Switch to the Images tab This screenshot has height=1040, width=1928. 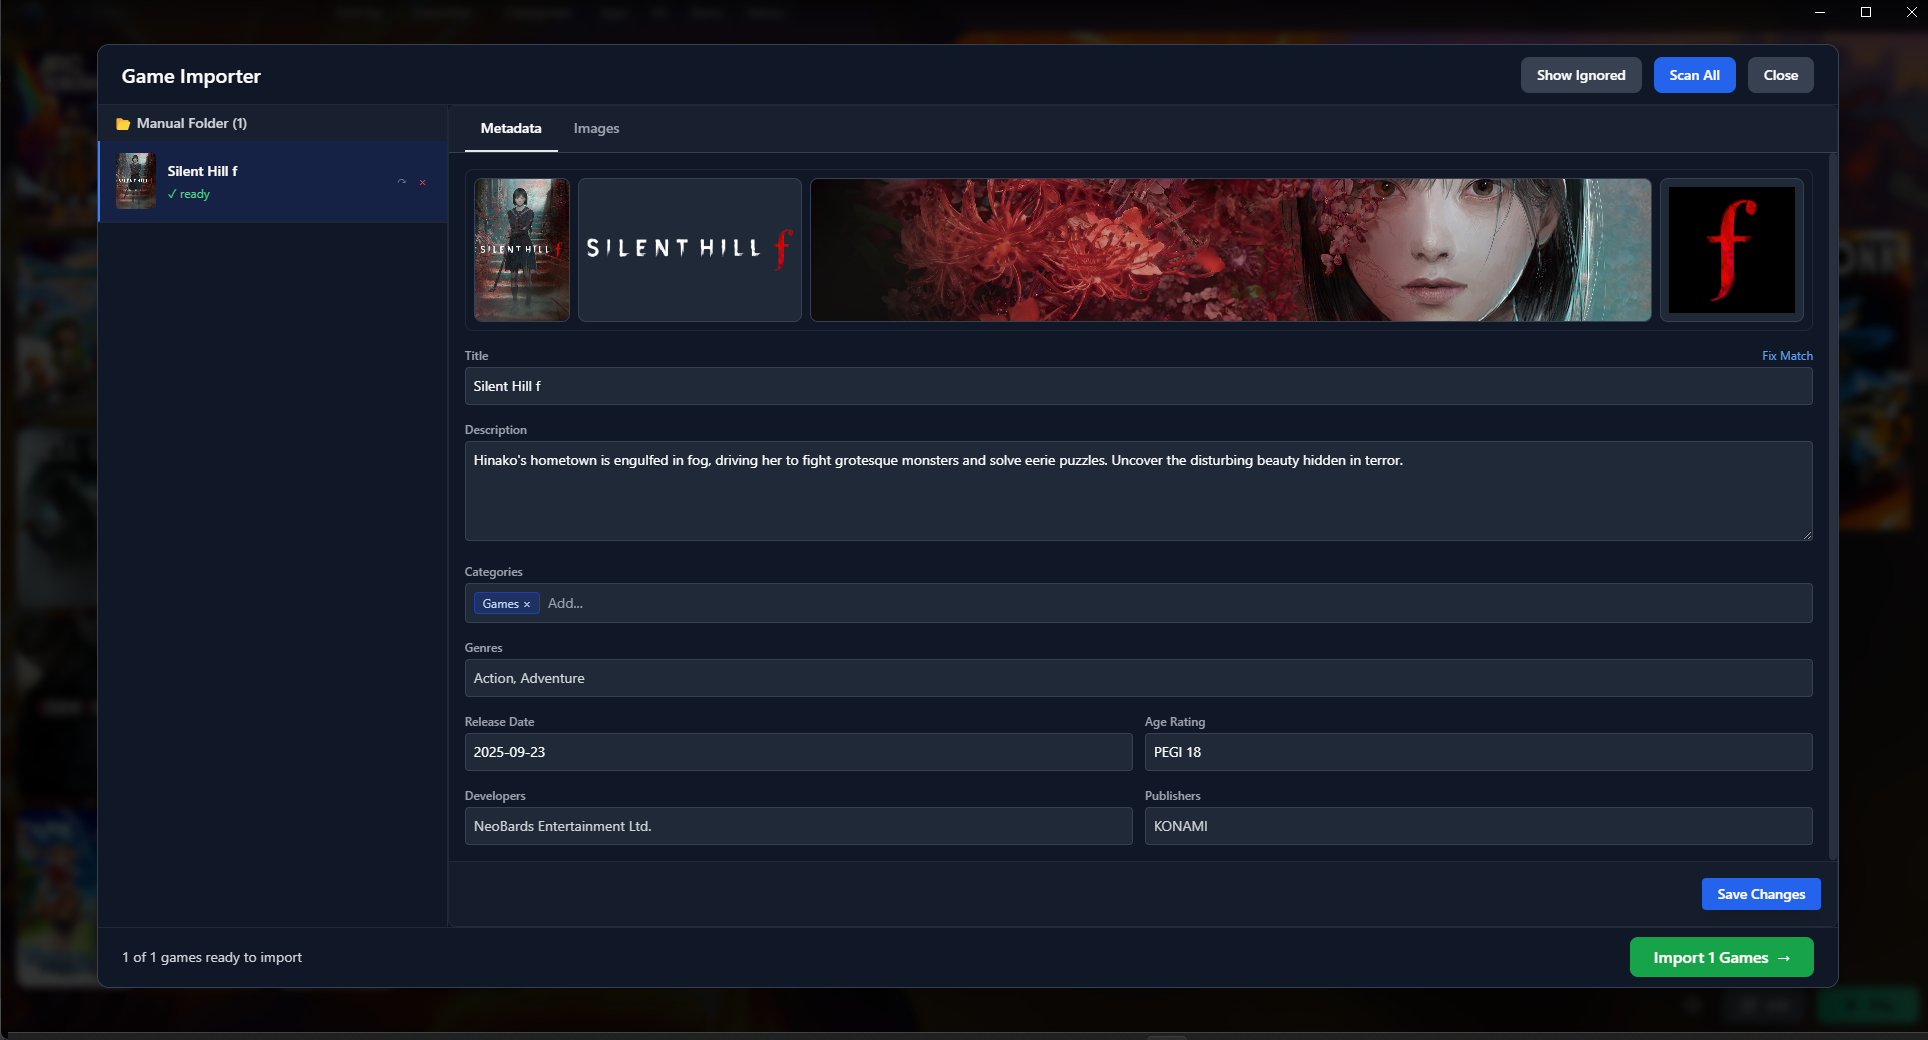596,128
